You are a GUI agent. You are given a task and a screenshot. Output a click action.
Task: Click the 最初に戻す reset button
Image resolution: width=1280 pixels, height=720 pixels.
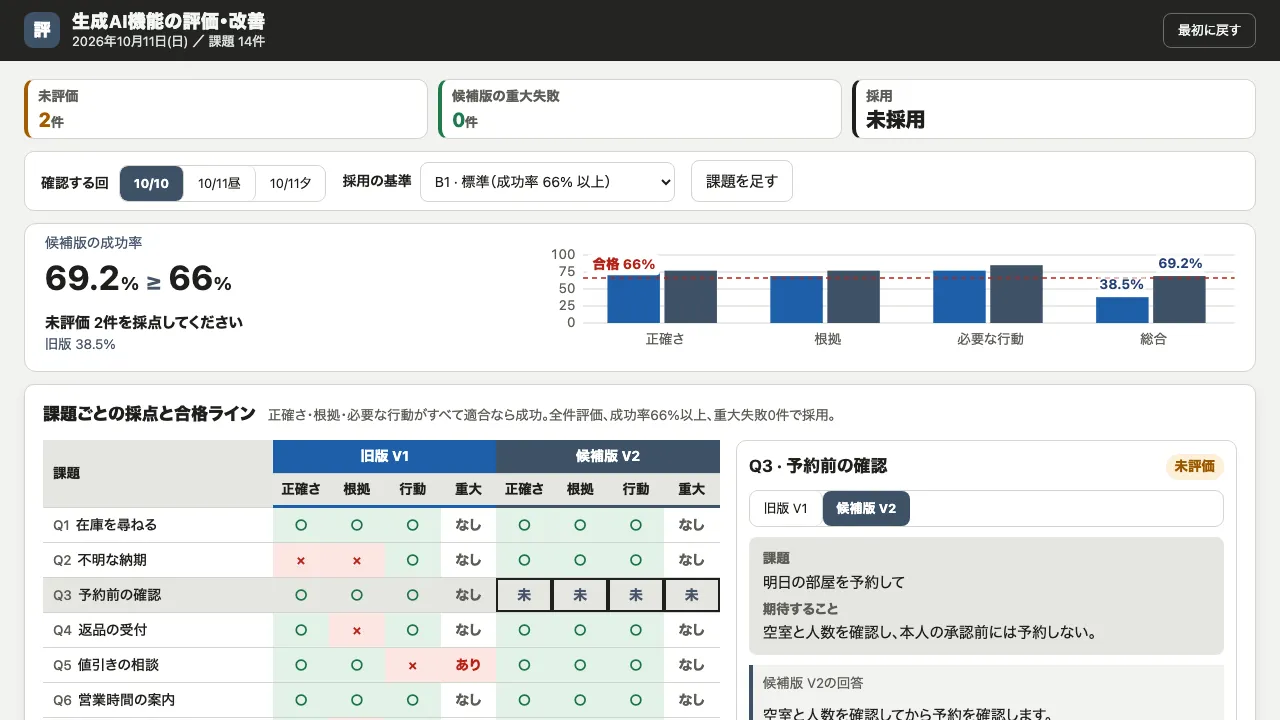point(1209,30)
